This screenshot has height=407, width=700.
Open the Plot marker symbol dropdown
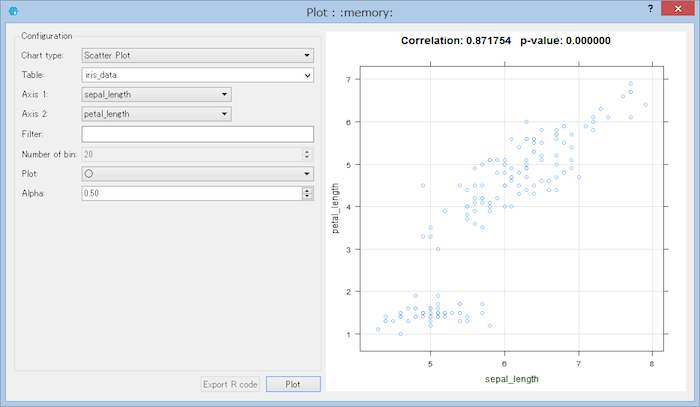click(197, 174)
